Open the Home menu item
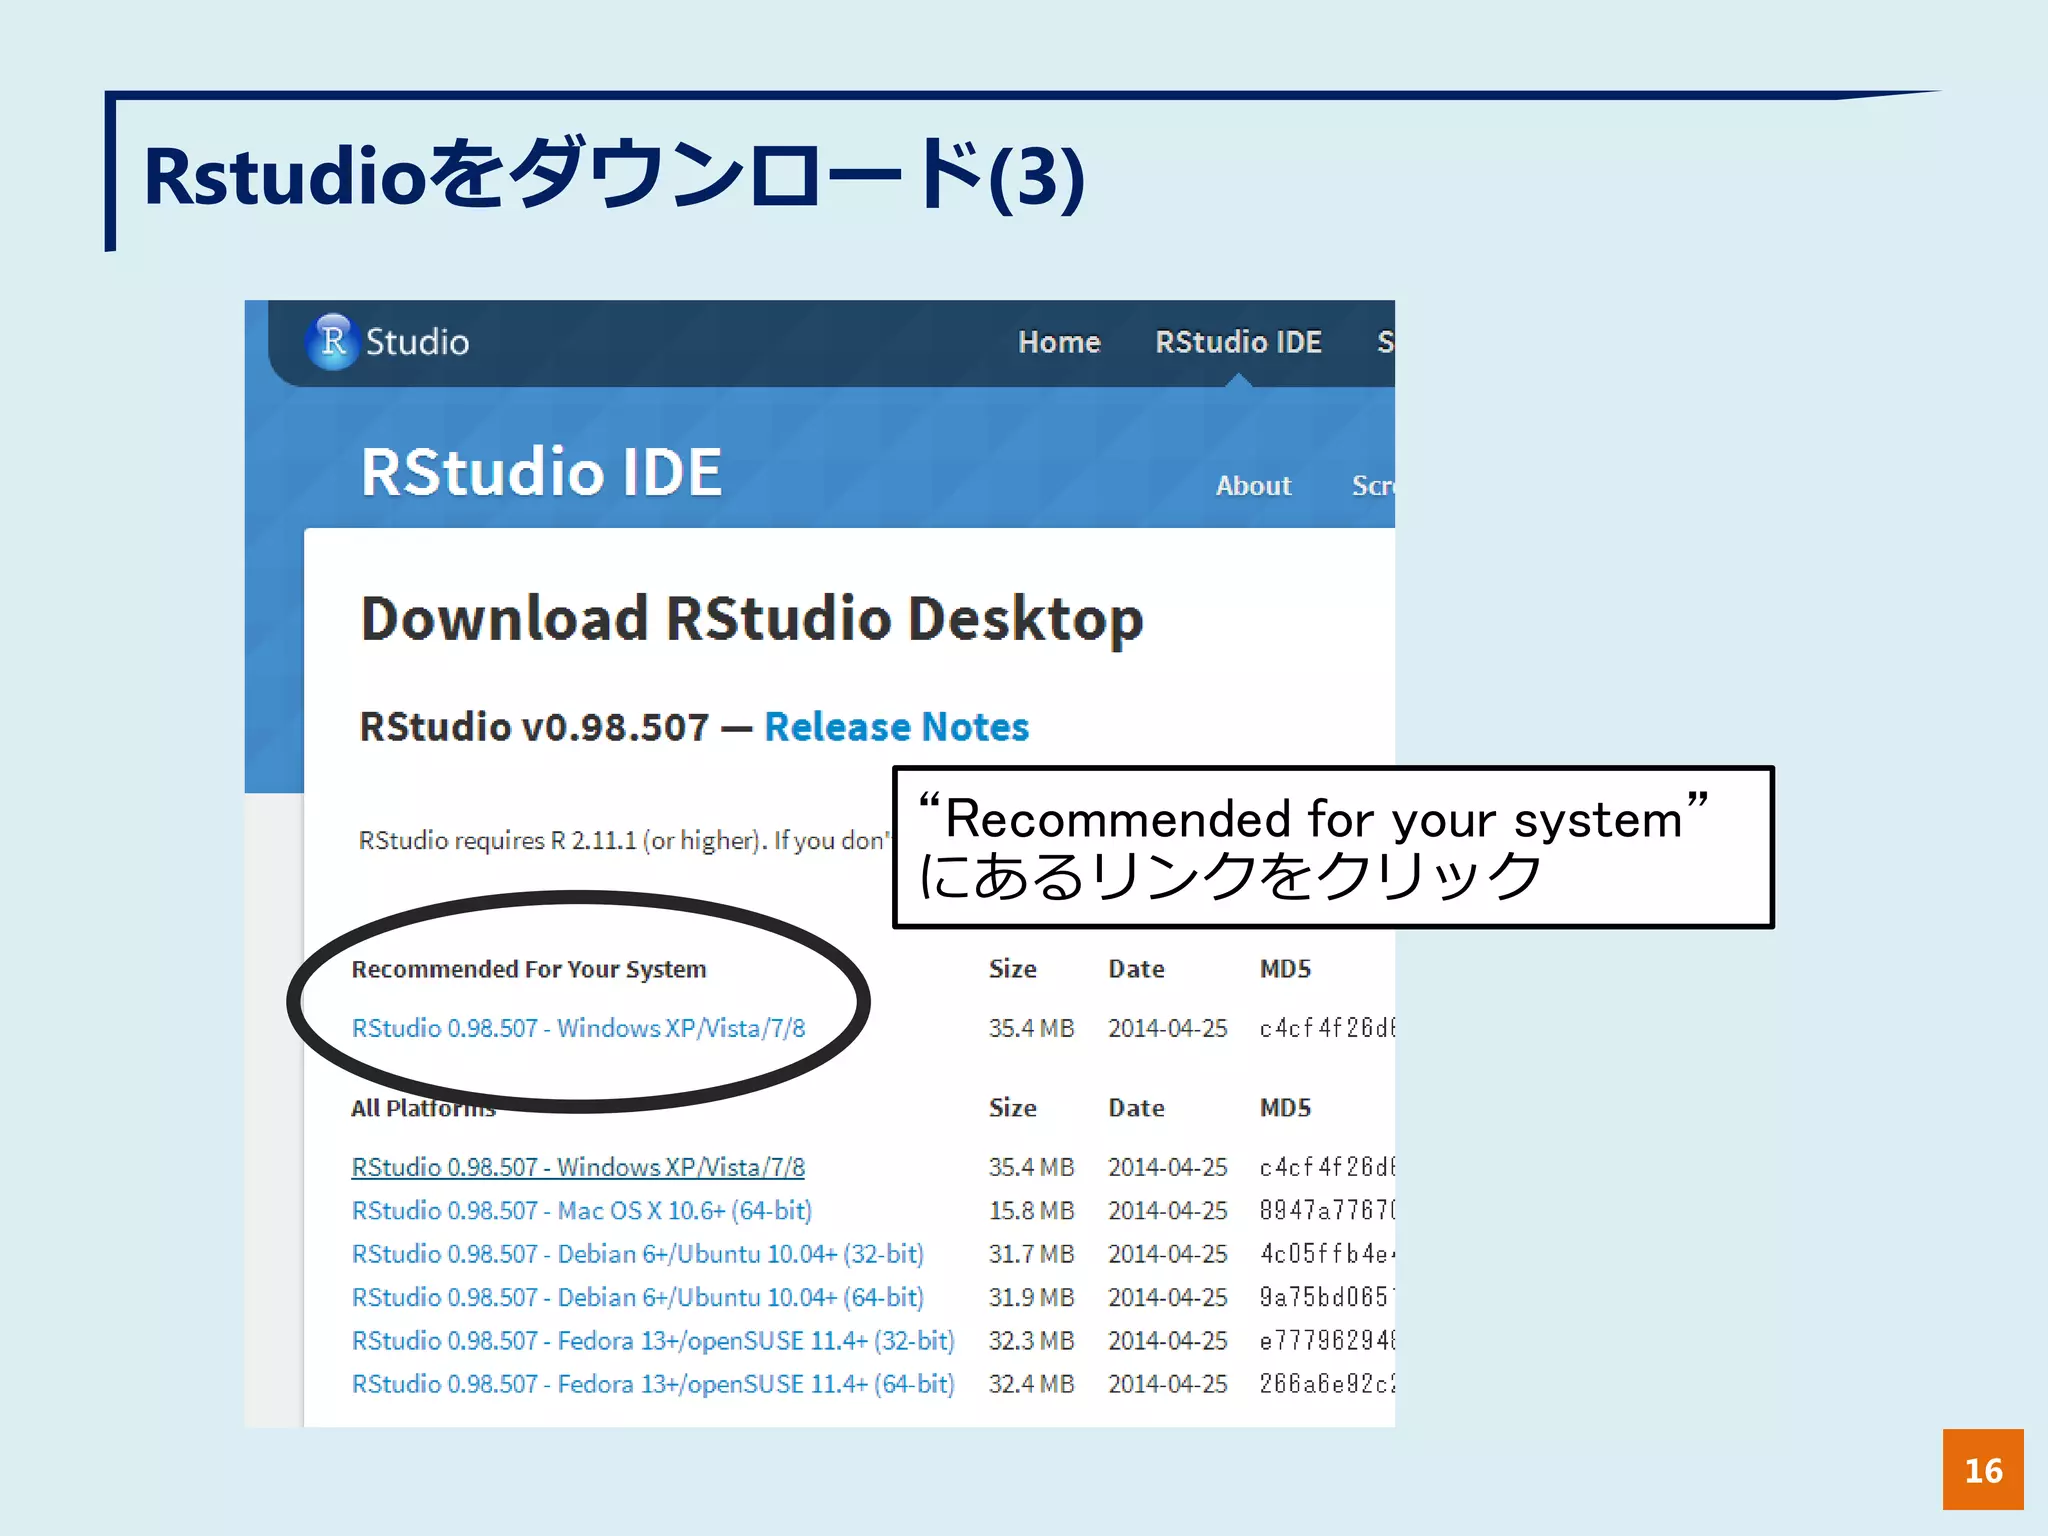2048x1536 pixels. (x=1059, y=342)
